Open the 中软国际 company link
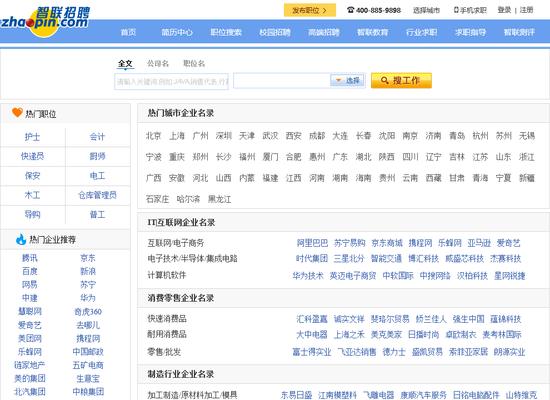 coord(398,276)
